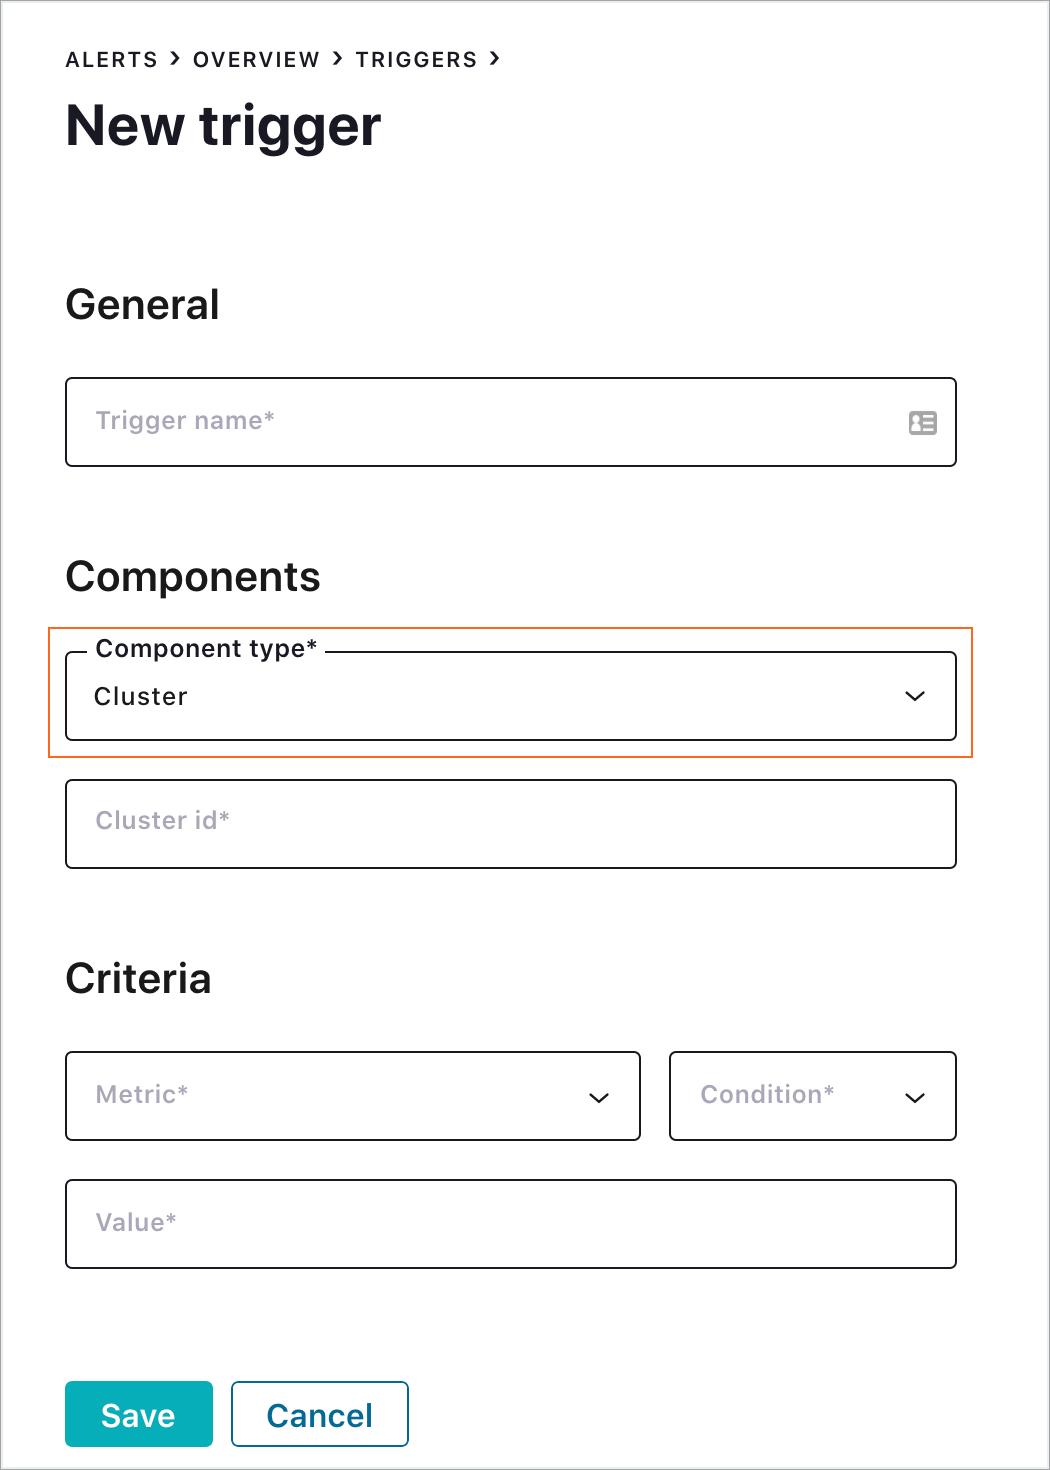Save the new trigger

(139, 1414)
